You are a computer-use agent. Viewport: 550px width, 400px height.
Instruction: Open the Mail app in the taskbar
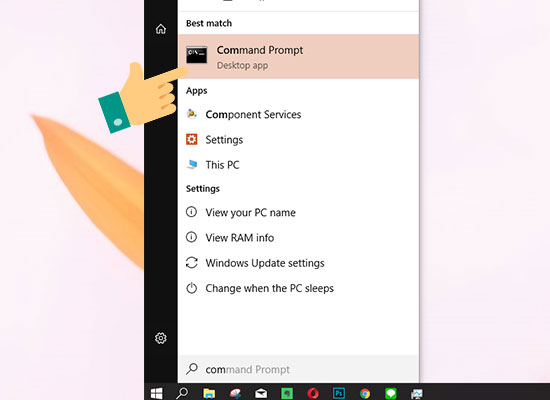tap(261, 393)
